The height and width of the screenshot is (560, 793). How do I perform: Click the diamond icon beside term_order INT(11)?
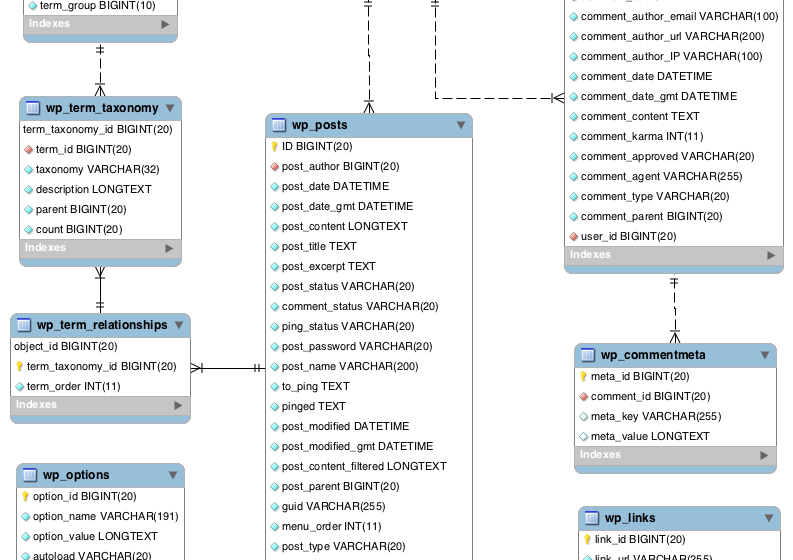pyautogui.click(x=20, y=386)
